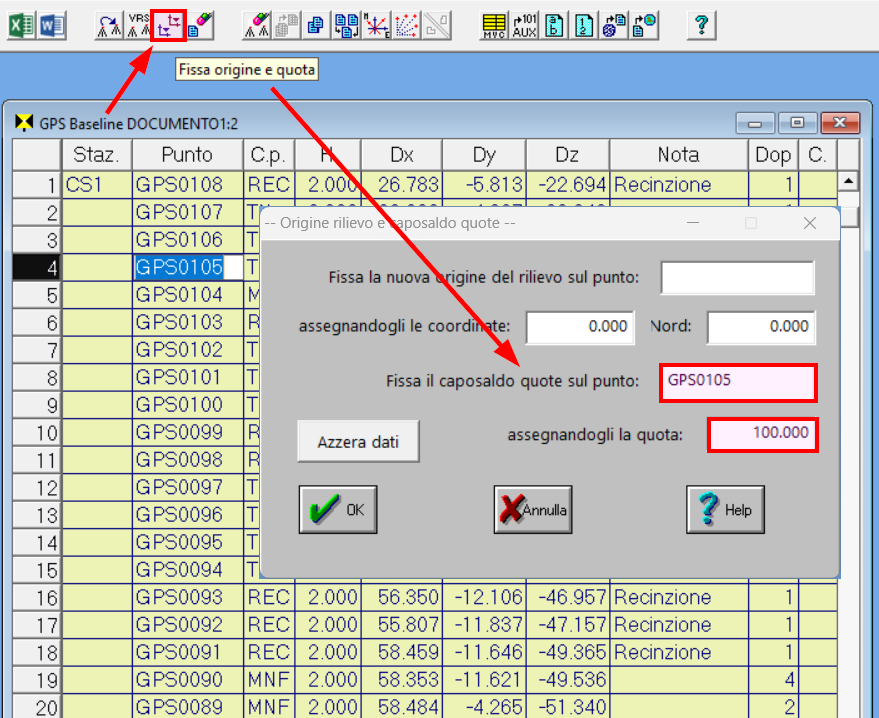
Task: Click the Excel export icon
Action: (x=22, y=25)
